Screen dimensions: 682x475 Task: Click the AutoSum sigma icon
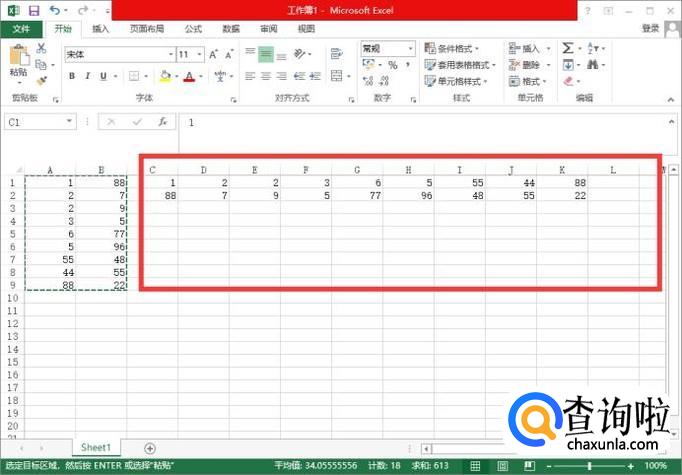(568, 48)
